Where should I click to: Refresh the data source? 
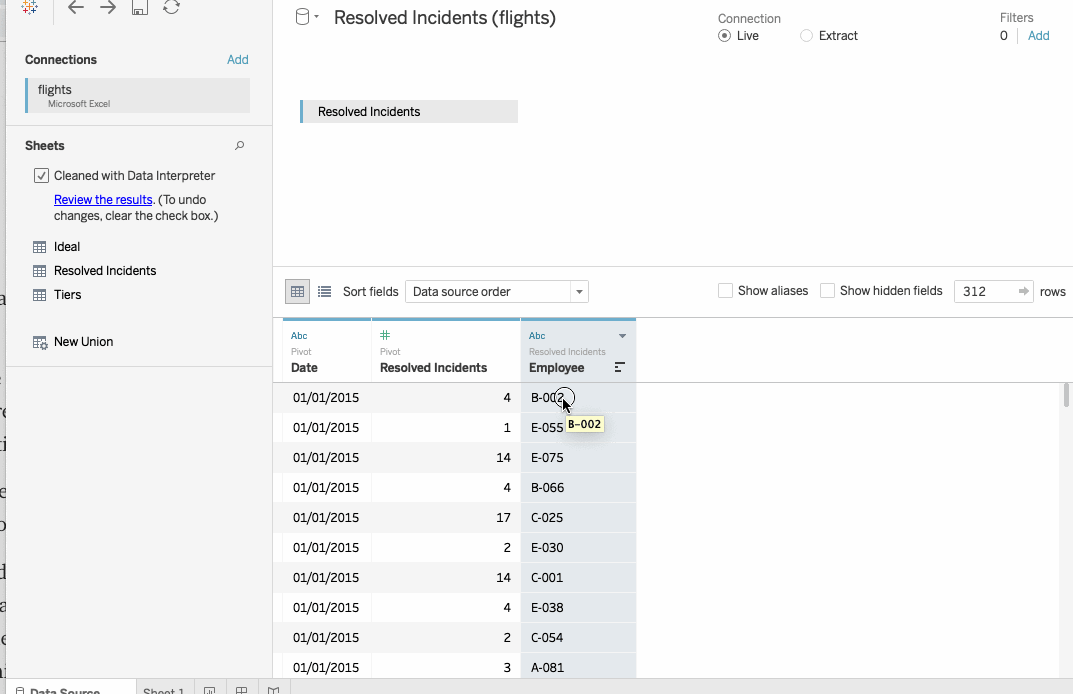pyautogui.click(x=171, y=7)
